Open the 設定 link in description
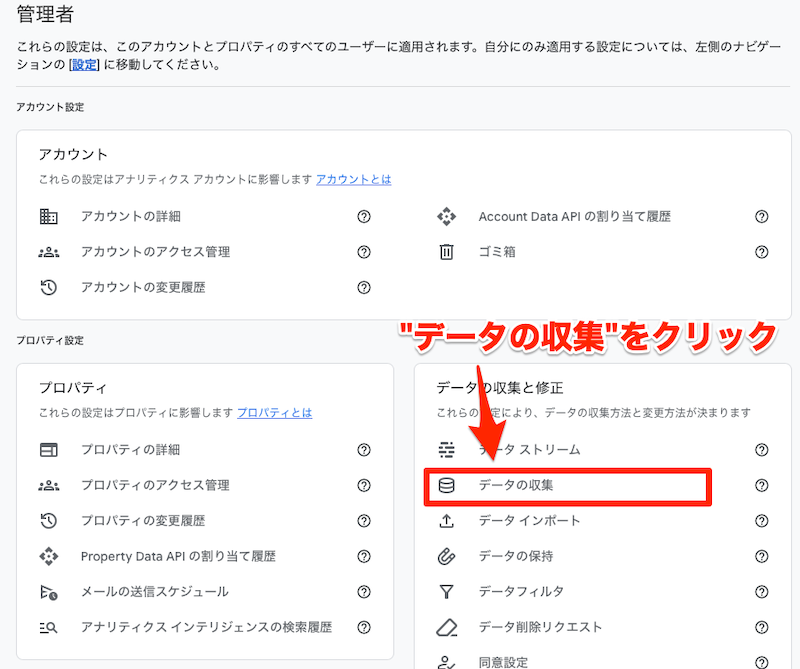 84,65
